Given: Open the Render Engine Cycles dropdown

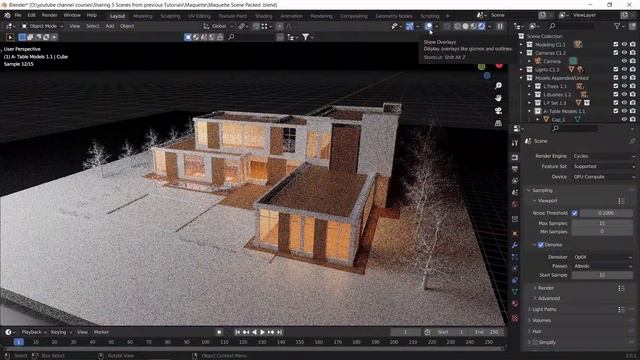Looking at the screenshot, I should (604, 156).
